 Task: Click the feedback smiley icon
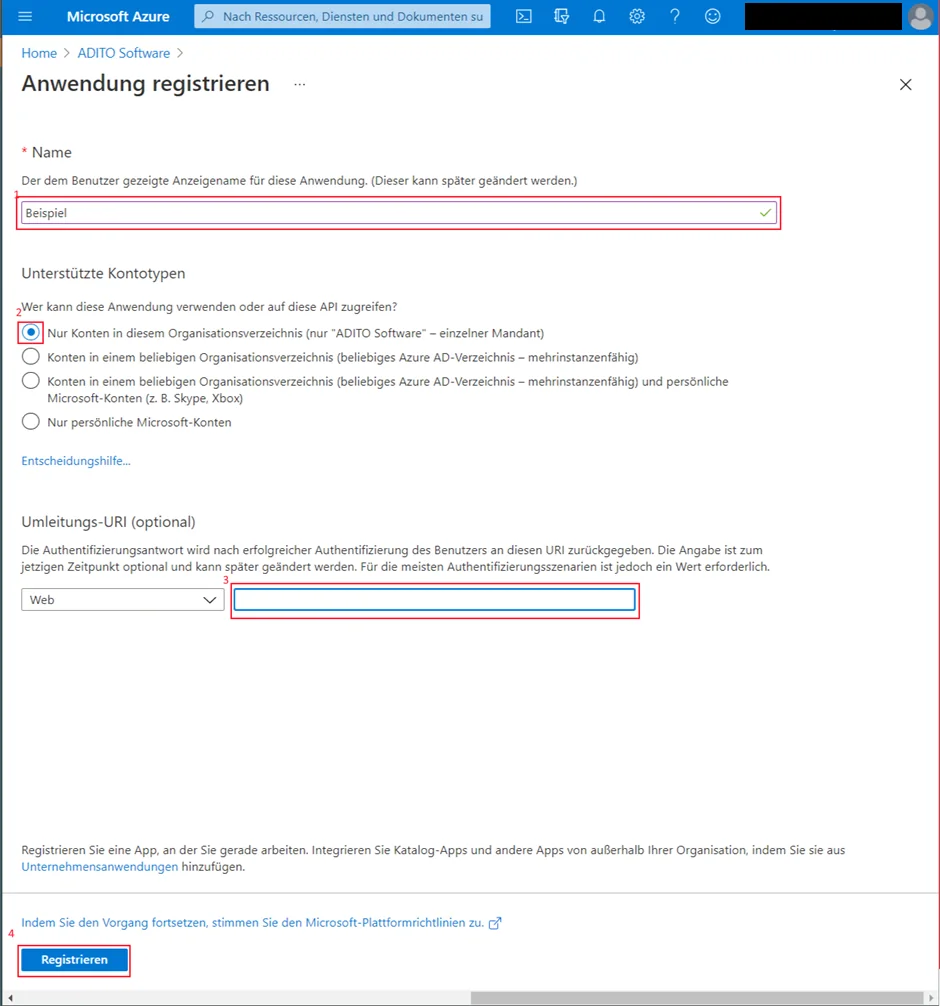click(x=712, y=16)
